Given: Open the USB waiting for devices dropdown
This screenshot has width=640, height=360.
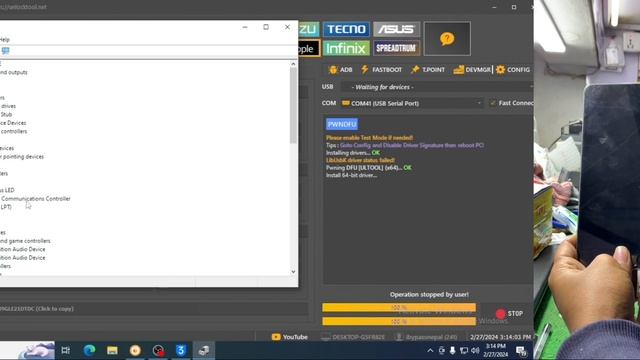Looking at the screenshot, I should (437, 87).
